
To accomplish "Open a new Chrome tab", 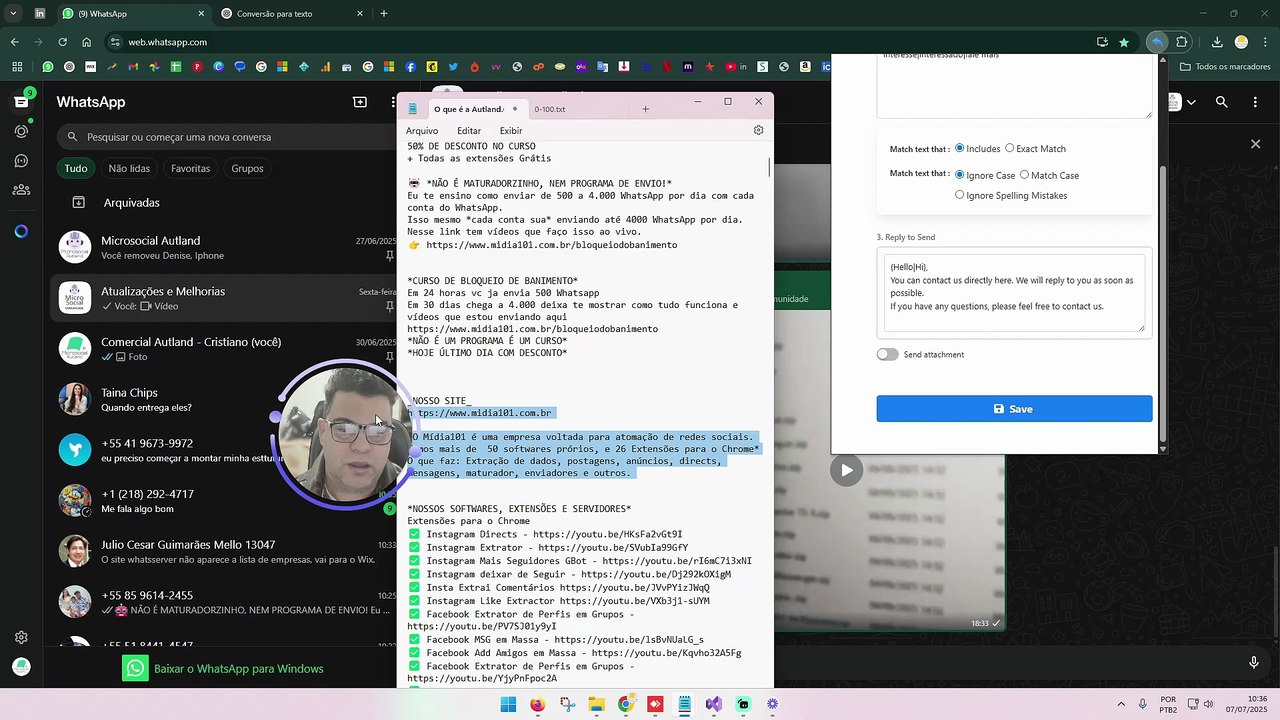I will 384,14.
